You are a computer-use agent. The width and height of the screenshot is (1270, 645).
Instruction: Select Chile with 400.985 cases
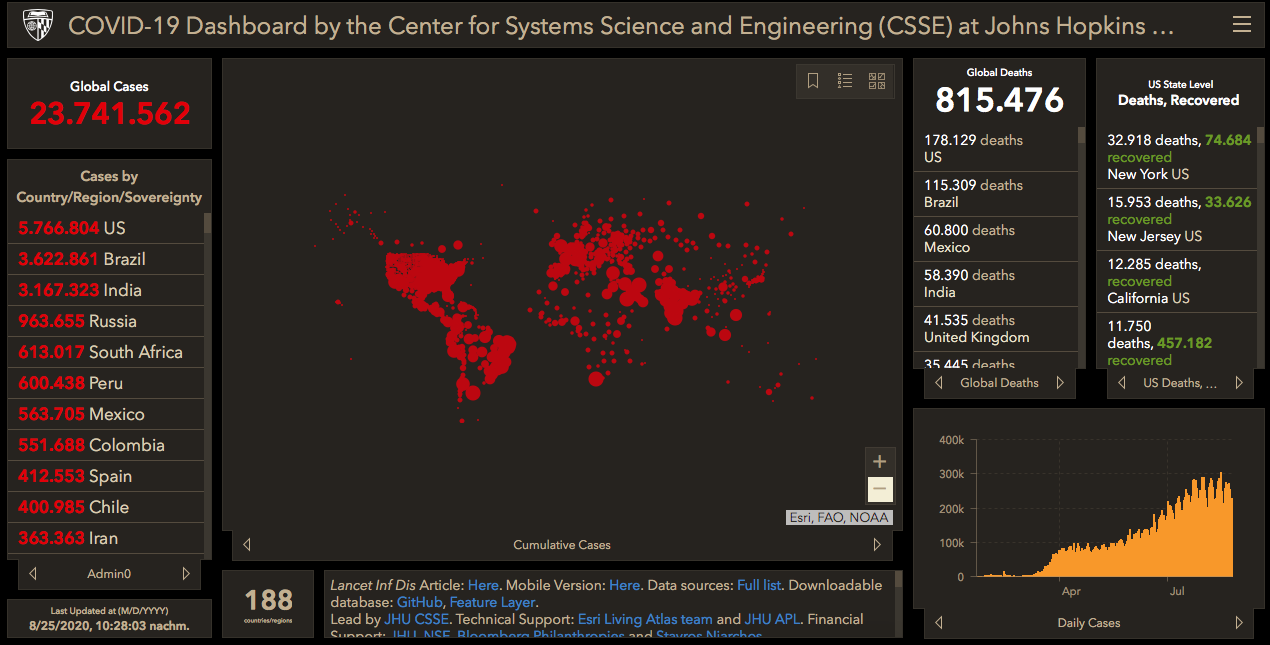(x=106, y=507)
